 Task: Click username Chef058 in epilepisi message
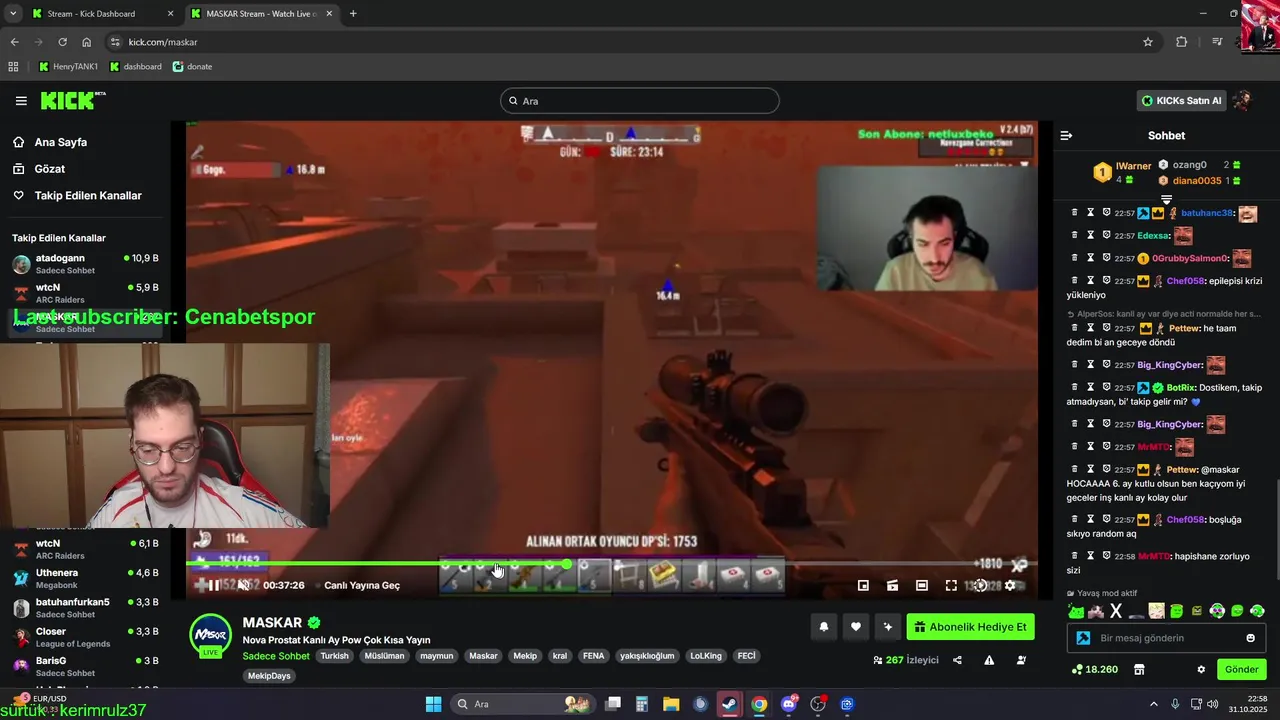1186,281
